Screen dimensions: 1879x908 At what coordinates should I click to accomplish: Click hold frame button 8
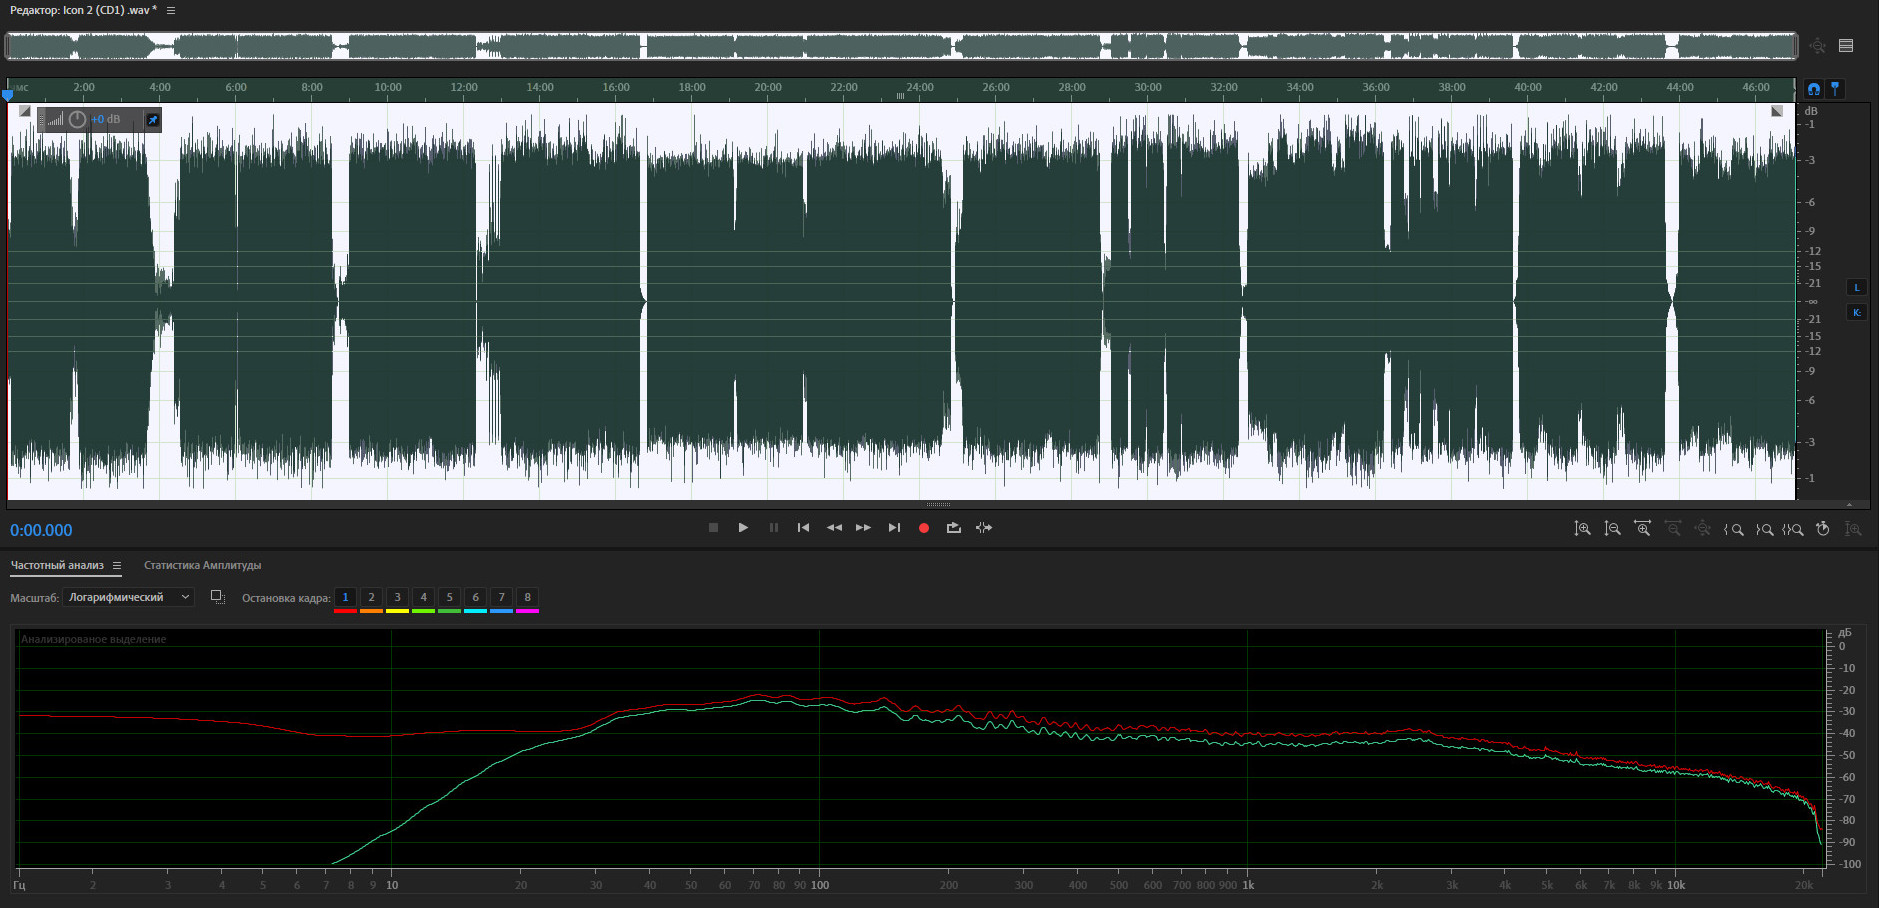point(527,598)
